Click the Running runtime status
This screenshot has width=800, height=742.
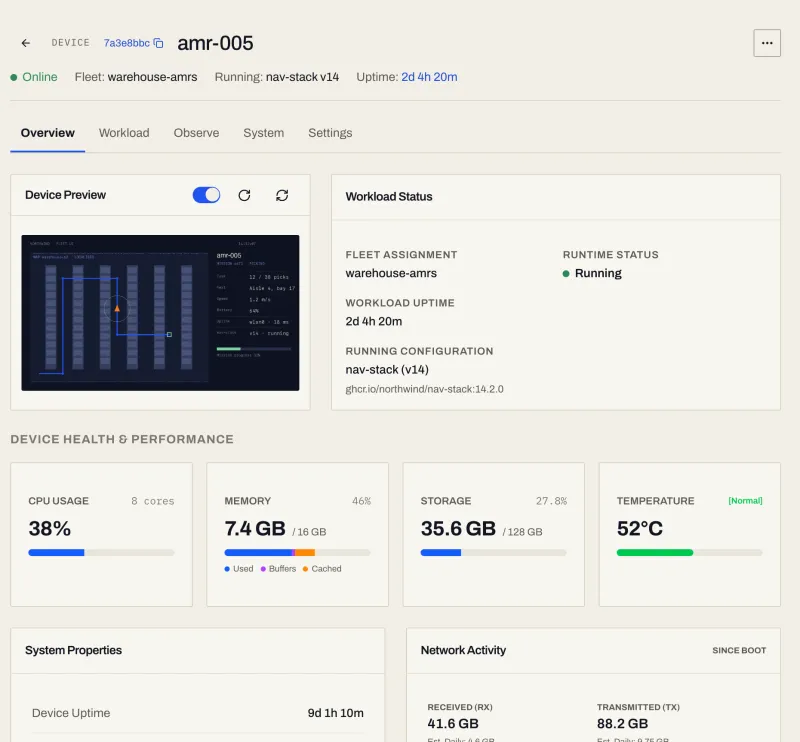coord(592,274)
